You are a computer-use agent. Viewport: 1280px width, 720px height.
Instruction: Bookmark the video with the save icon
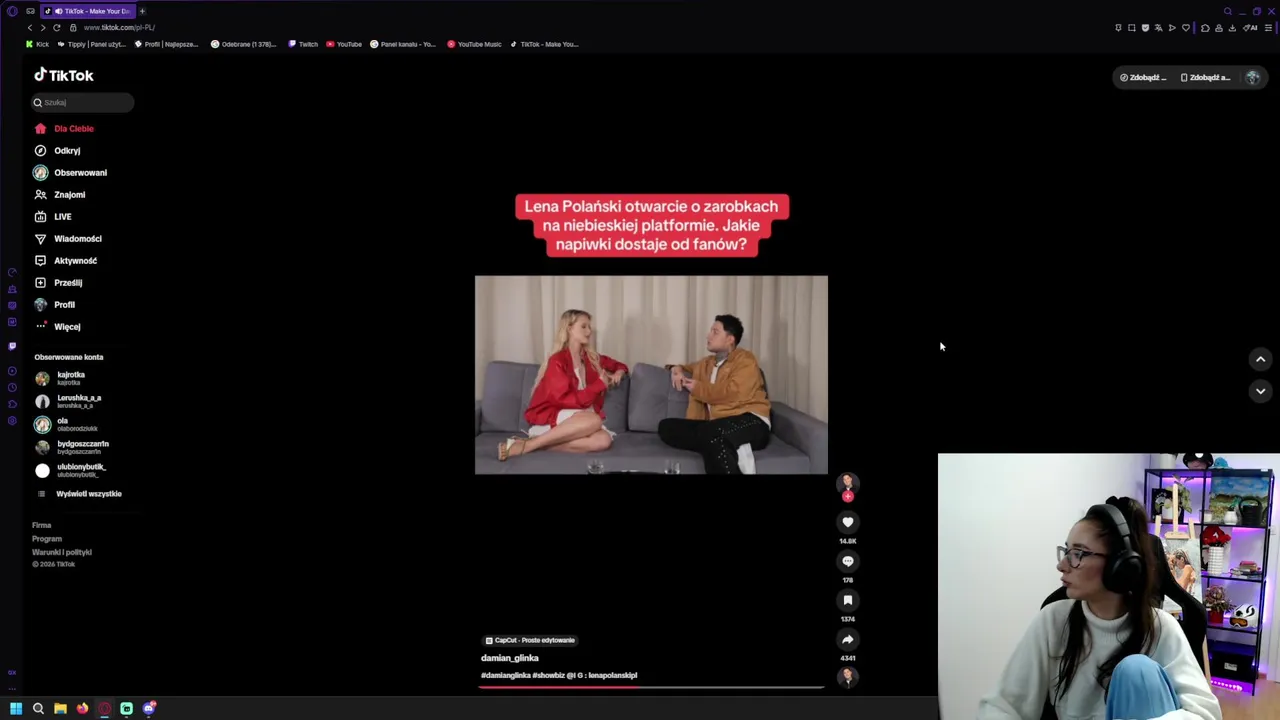pos(847,600)
